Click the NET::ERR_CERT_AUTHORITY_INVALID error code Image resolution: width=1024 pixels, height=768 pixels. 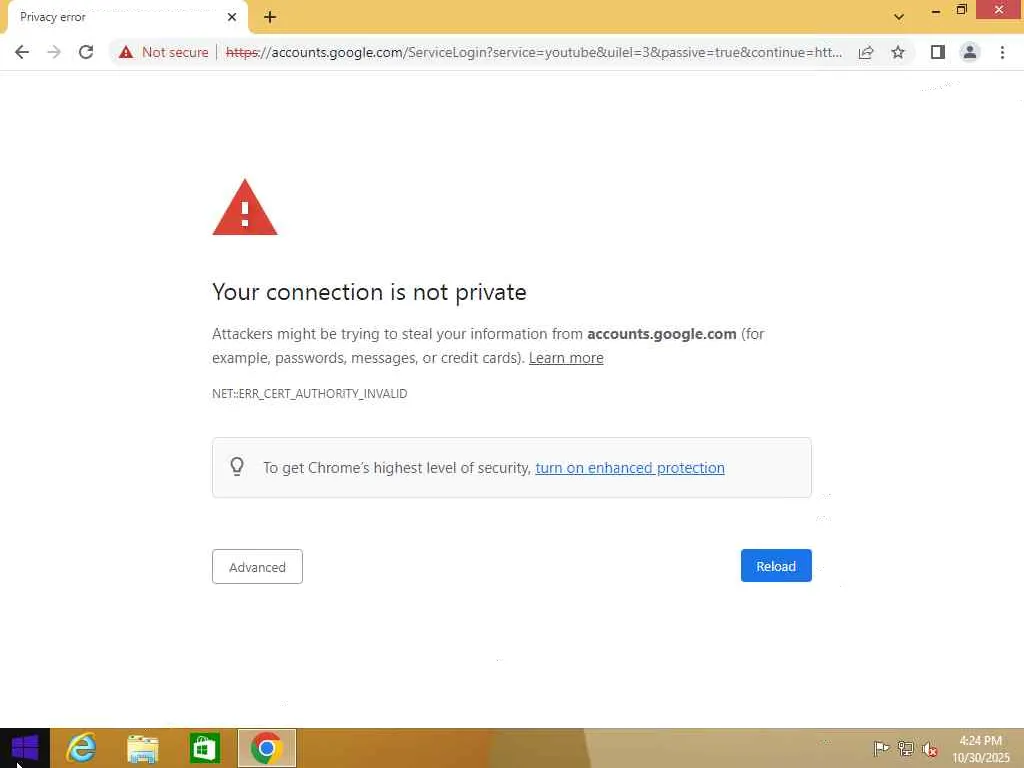pos(310,394)
